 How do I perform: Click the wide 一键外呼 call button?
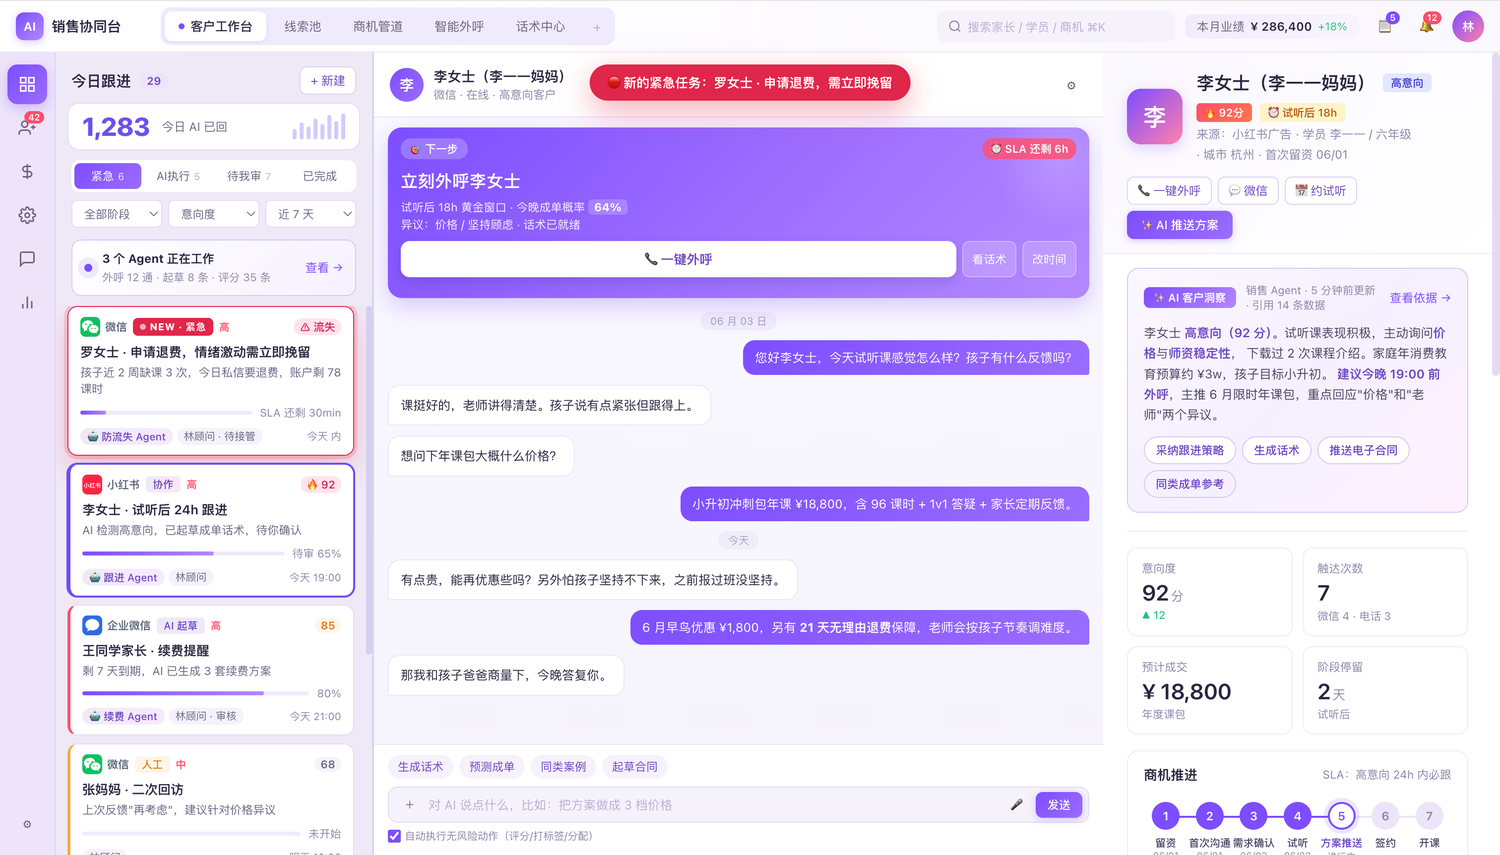pos(678,259)
